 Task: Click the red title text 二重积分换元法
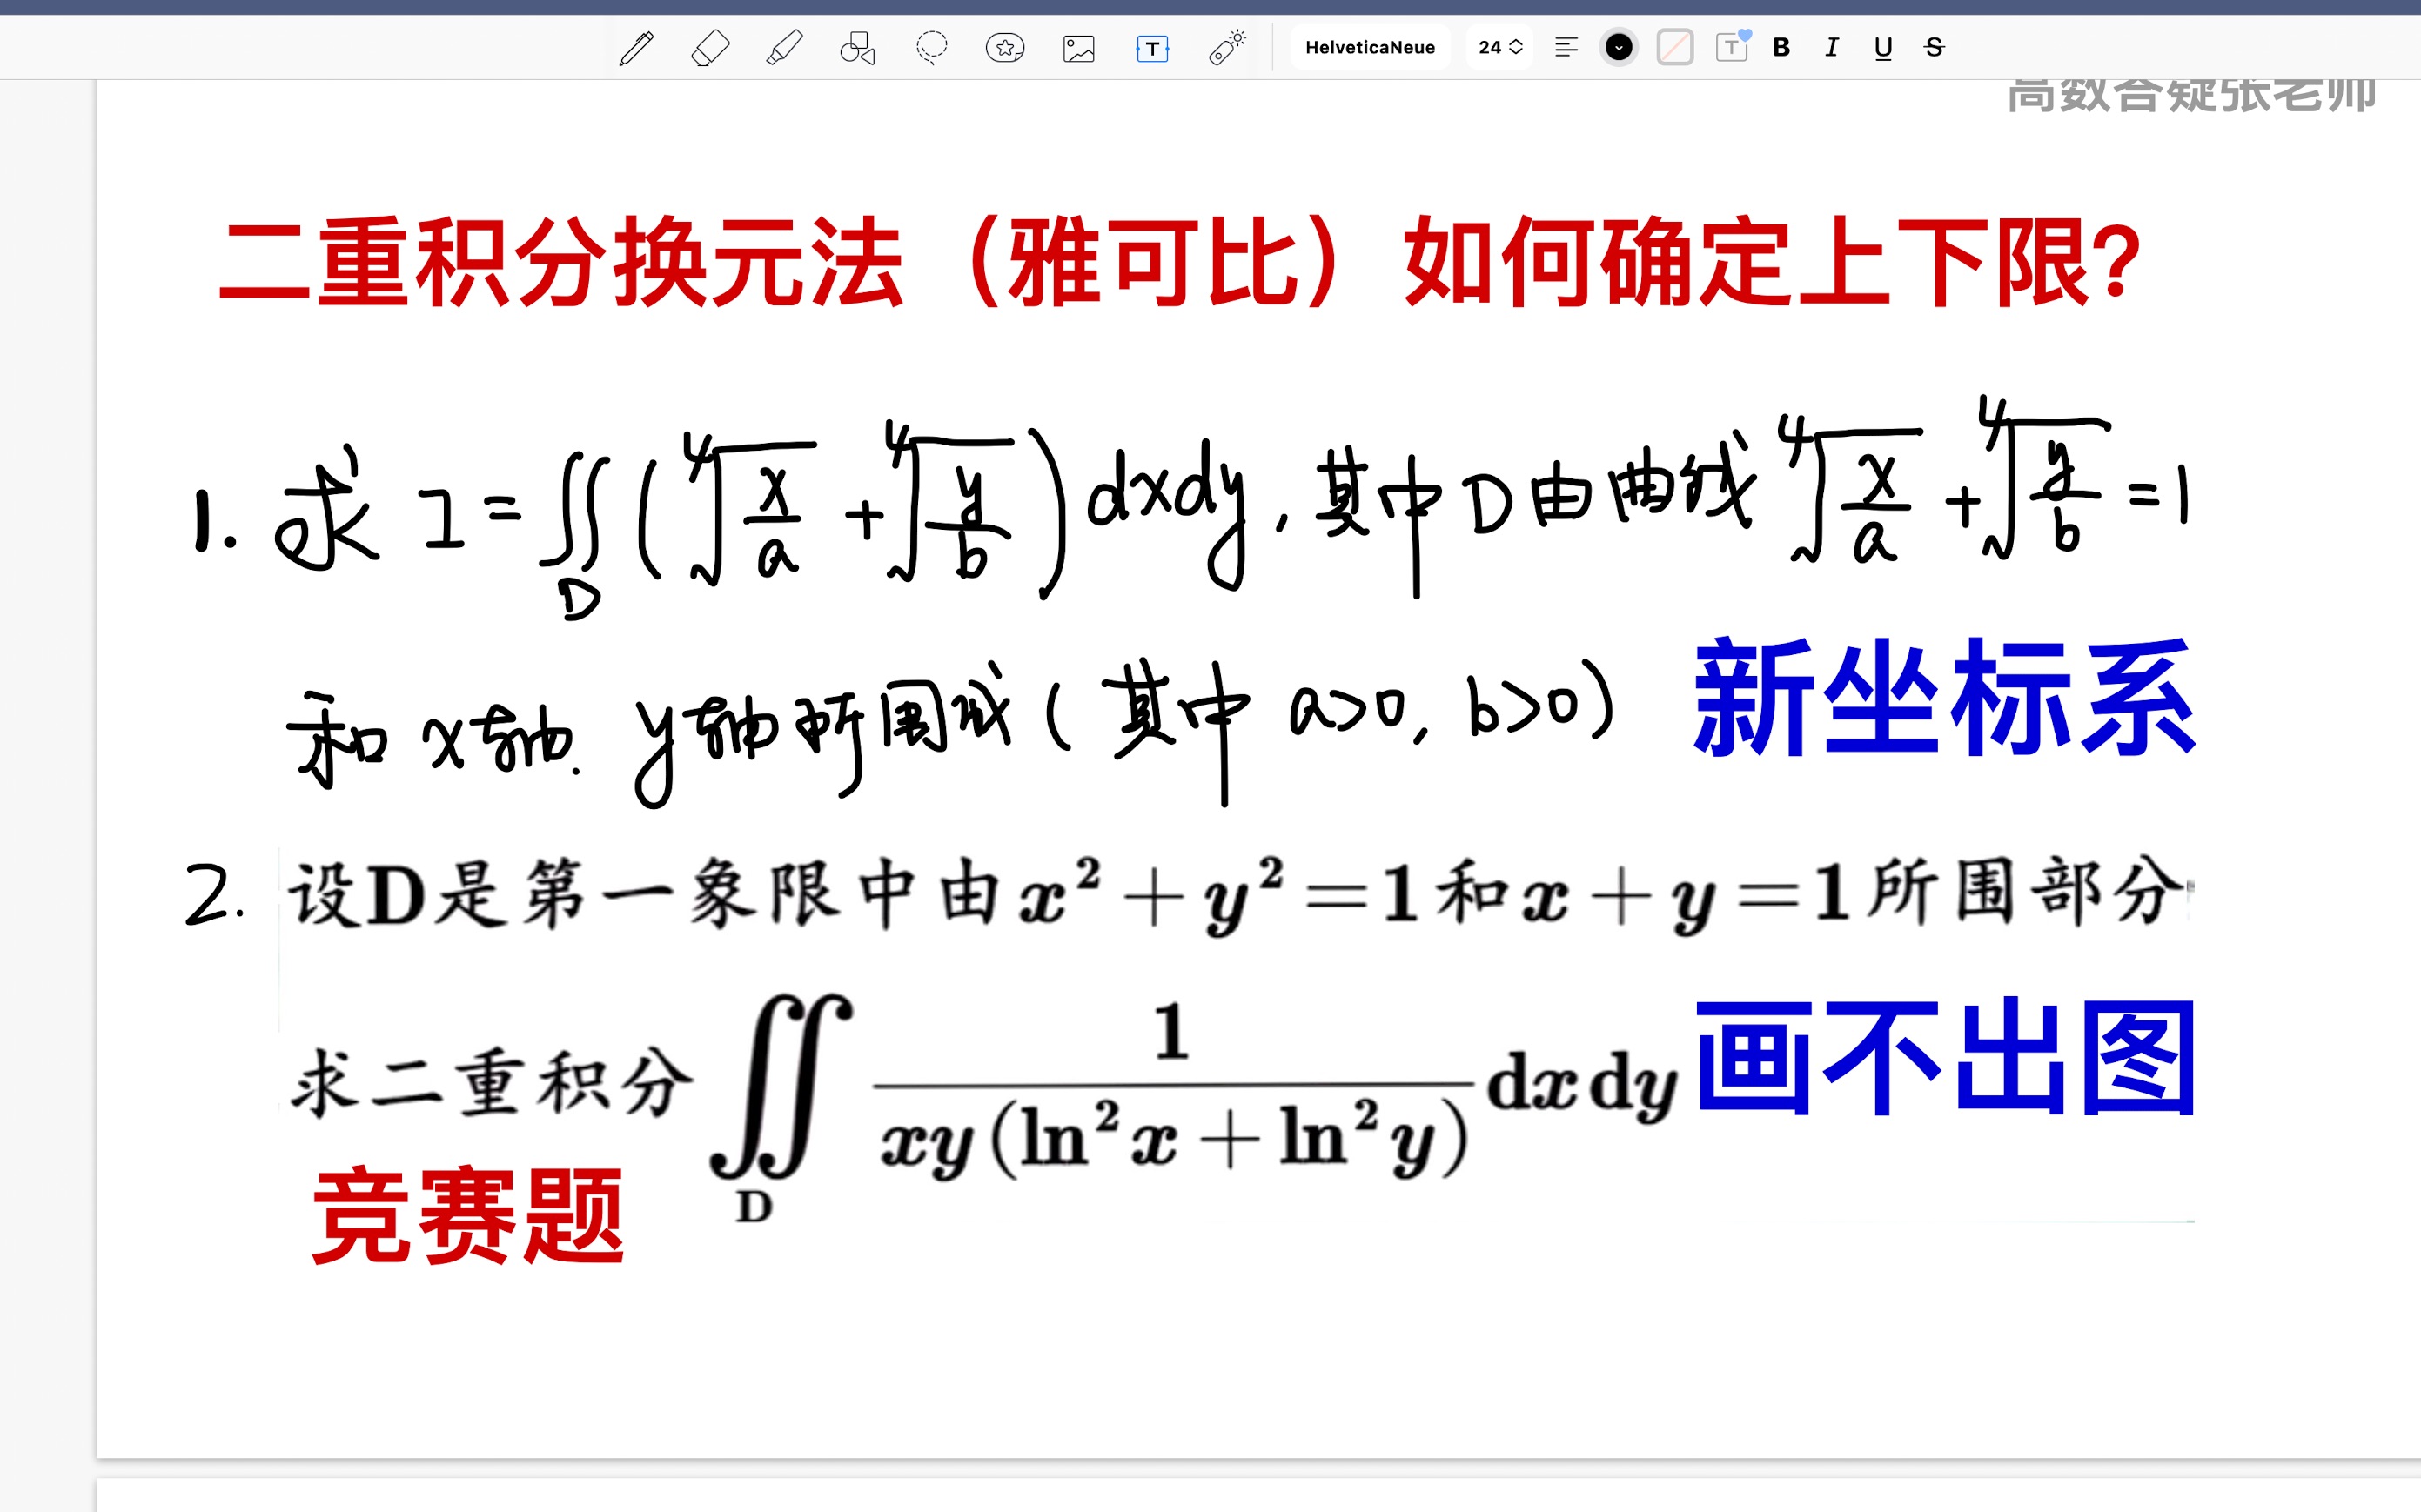click(560, 262)
